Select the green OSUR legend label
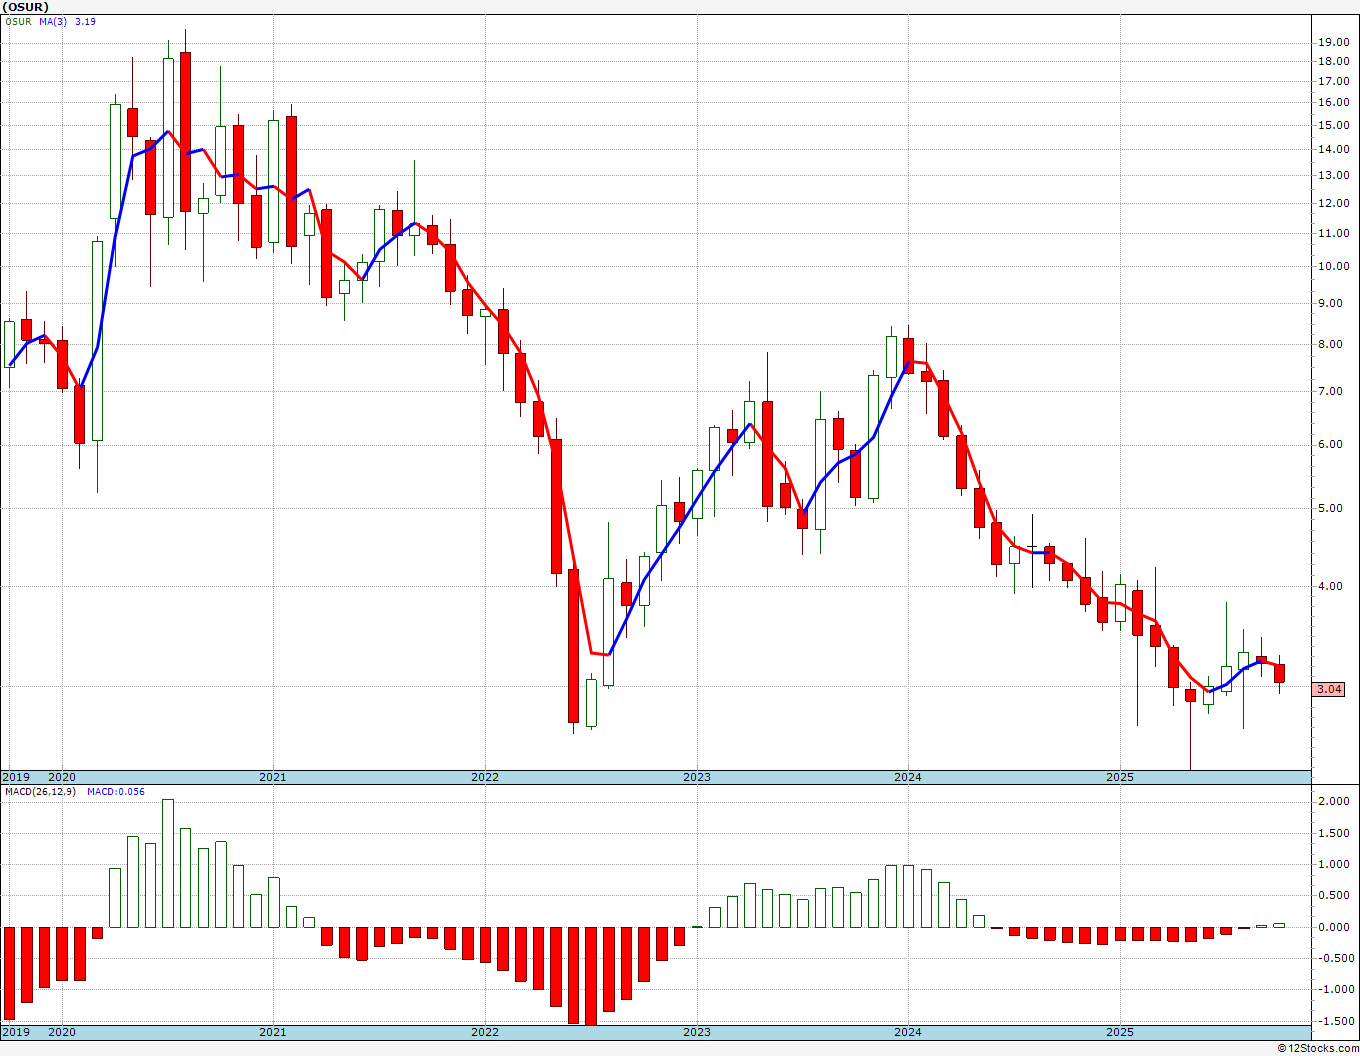Viewport: 1360px width, 1056px height. coord(18,21)
